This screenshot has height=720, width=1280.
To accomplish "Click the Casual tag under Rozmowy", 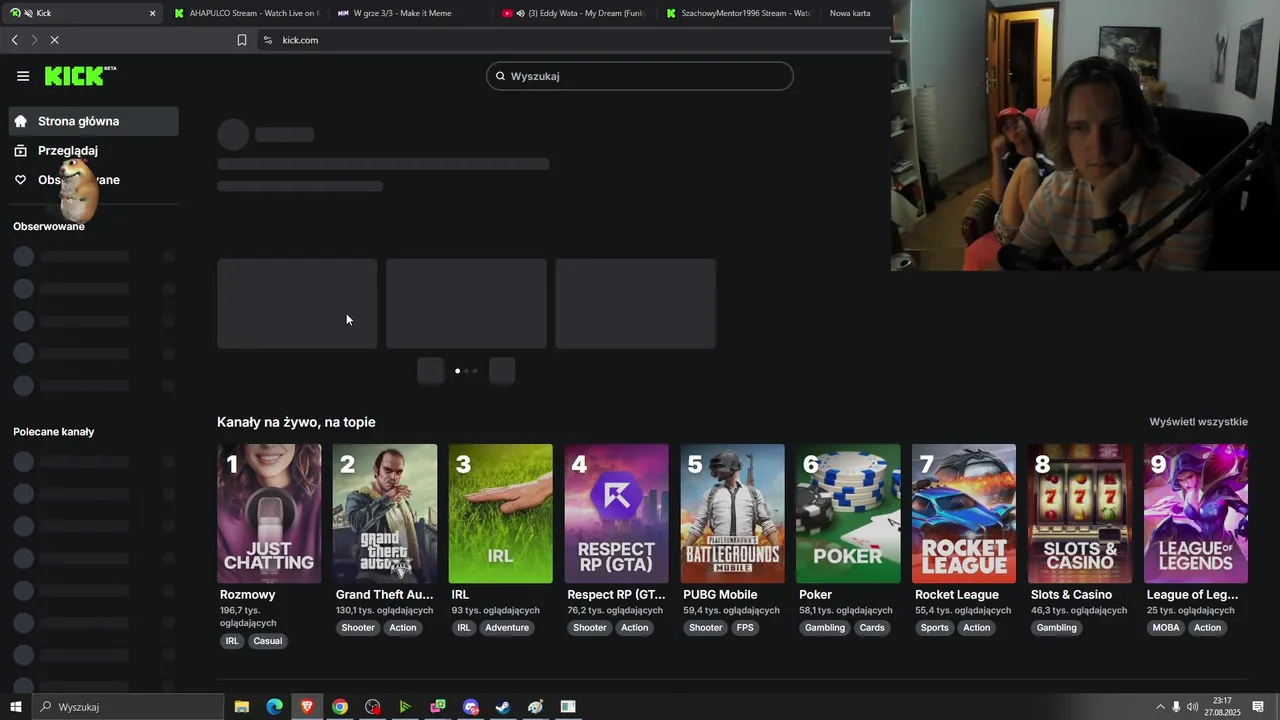I will pos(268,641).
